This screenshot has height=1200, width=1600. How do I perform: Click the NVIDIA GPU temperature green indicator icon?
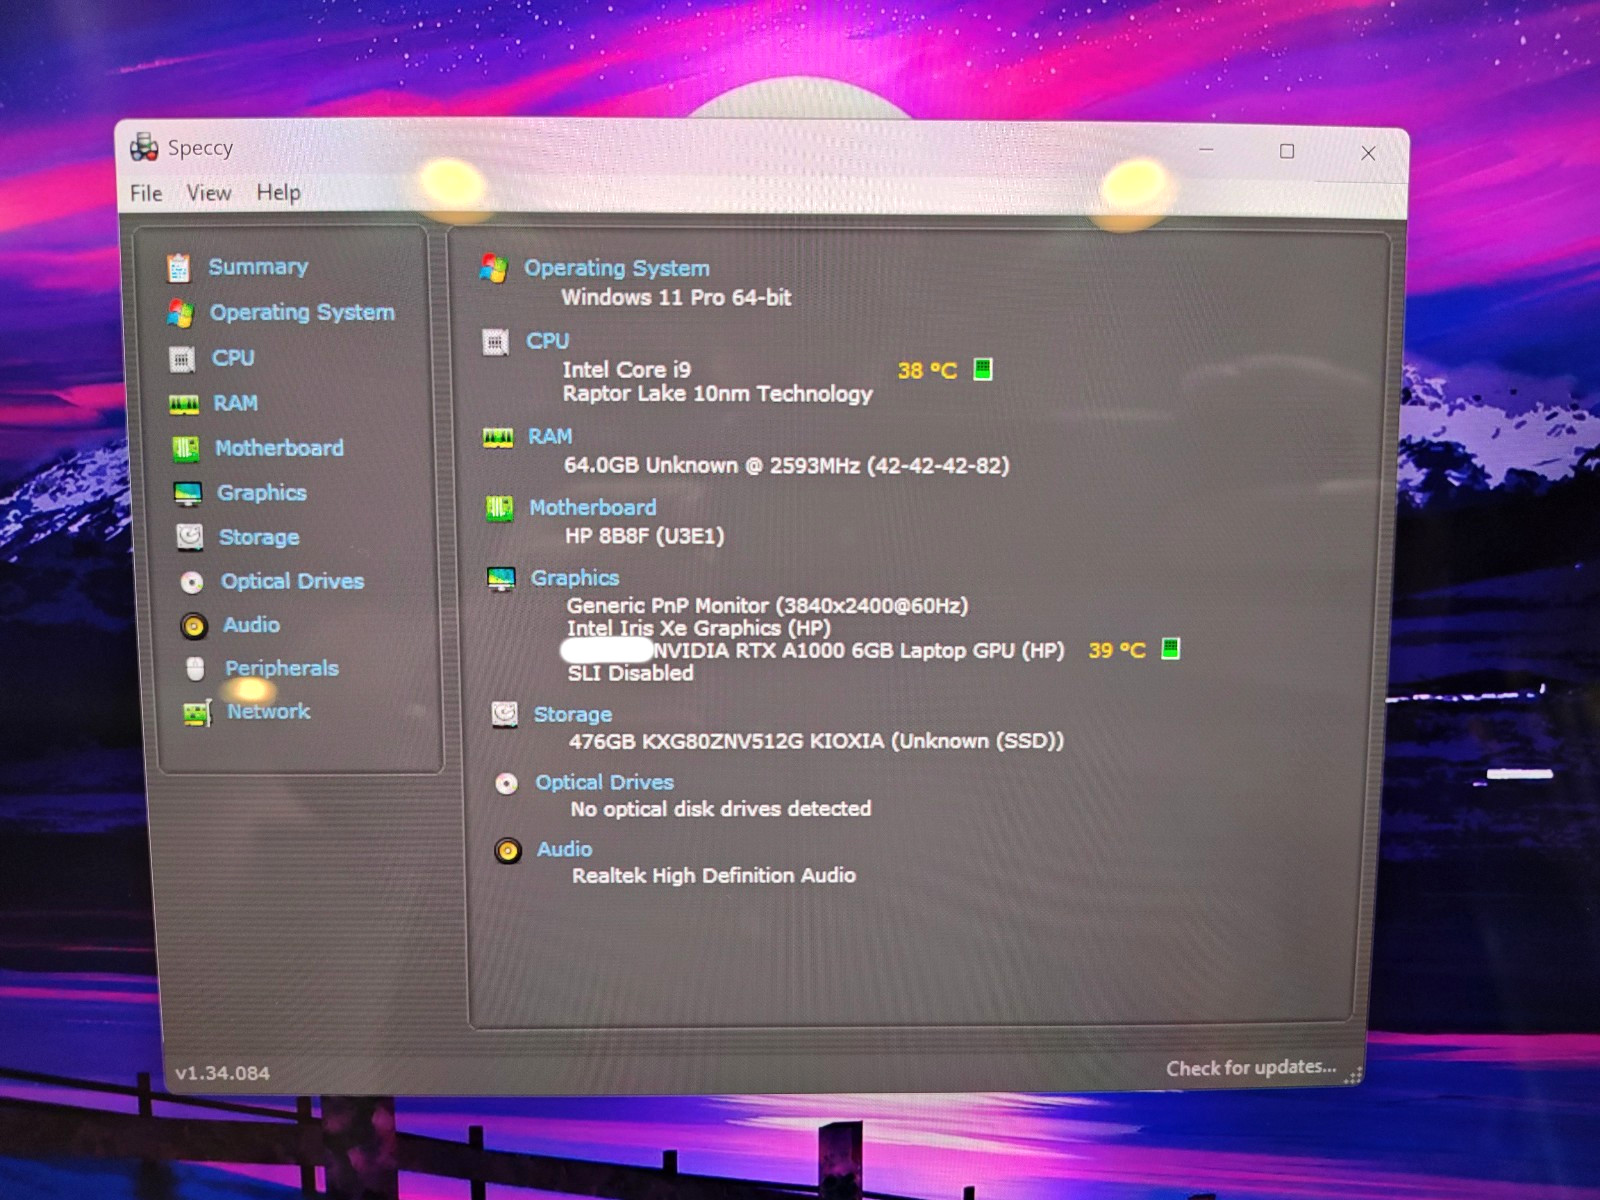1170,649
